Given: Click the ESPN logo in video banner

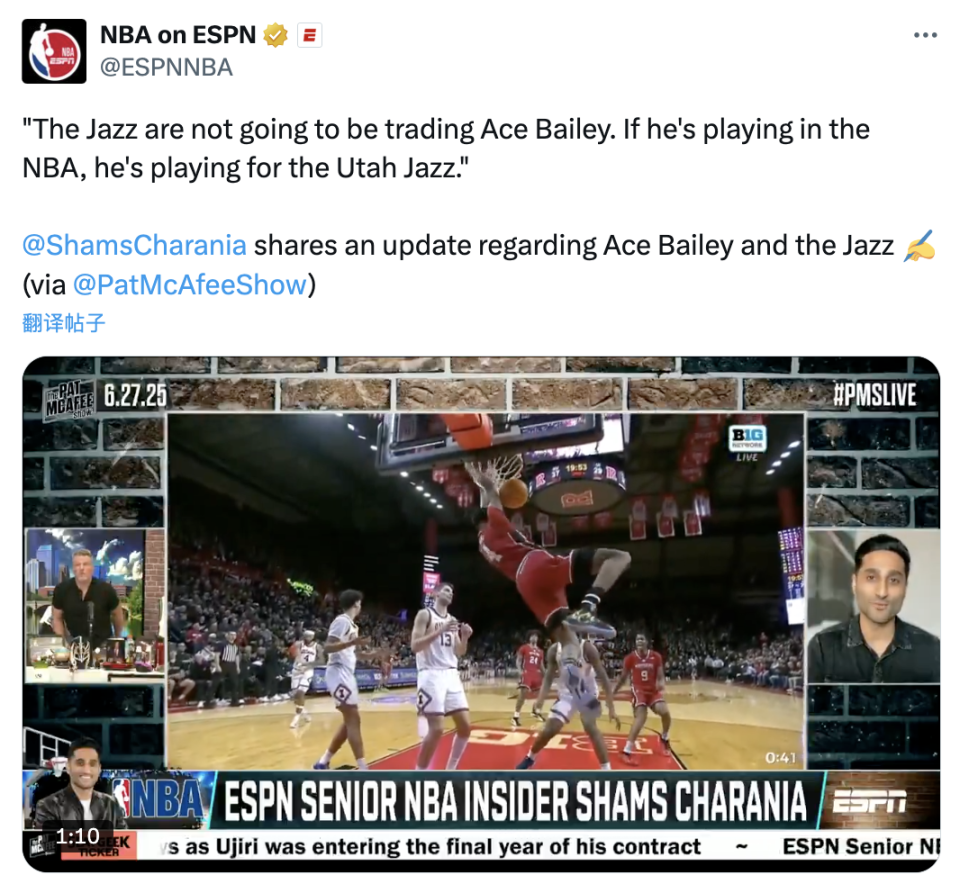Looking at the screenshot, I should coord(870,801).
